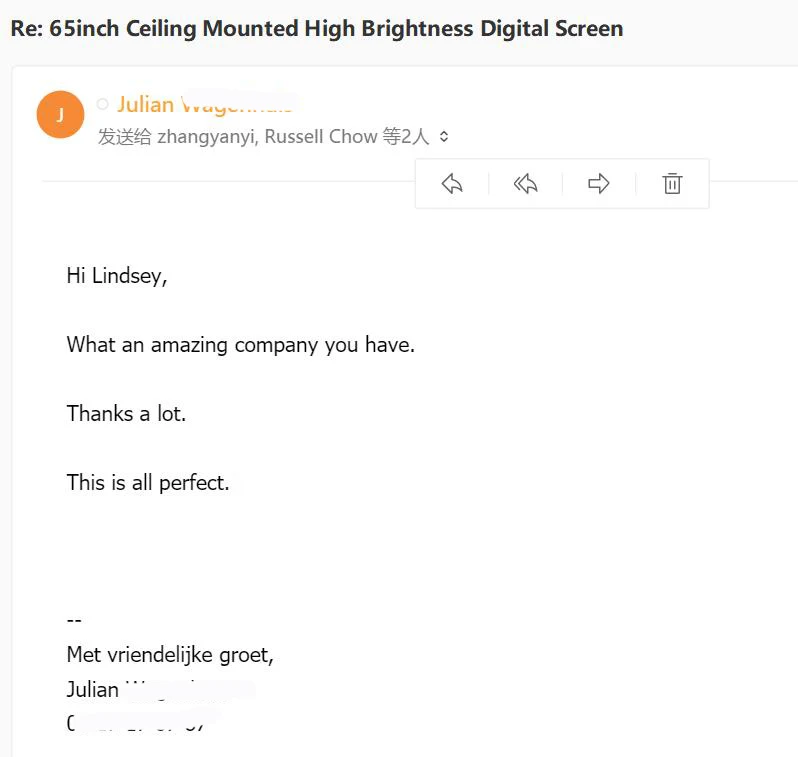Reply to Julian's email
Image resolution: width=798 pixels, height=757 pixels.
(x=452, y=184)
